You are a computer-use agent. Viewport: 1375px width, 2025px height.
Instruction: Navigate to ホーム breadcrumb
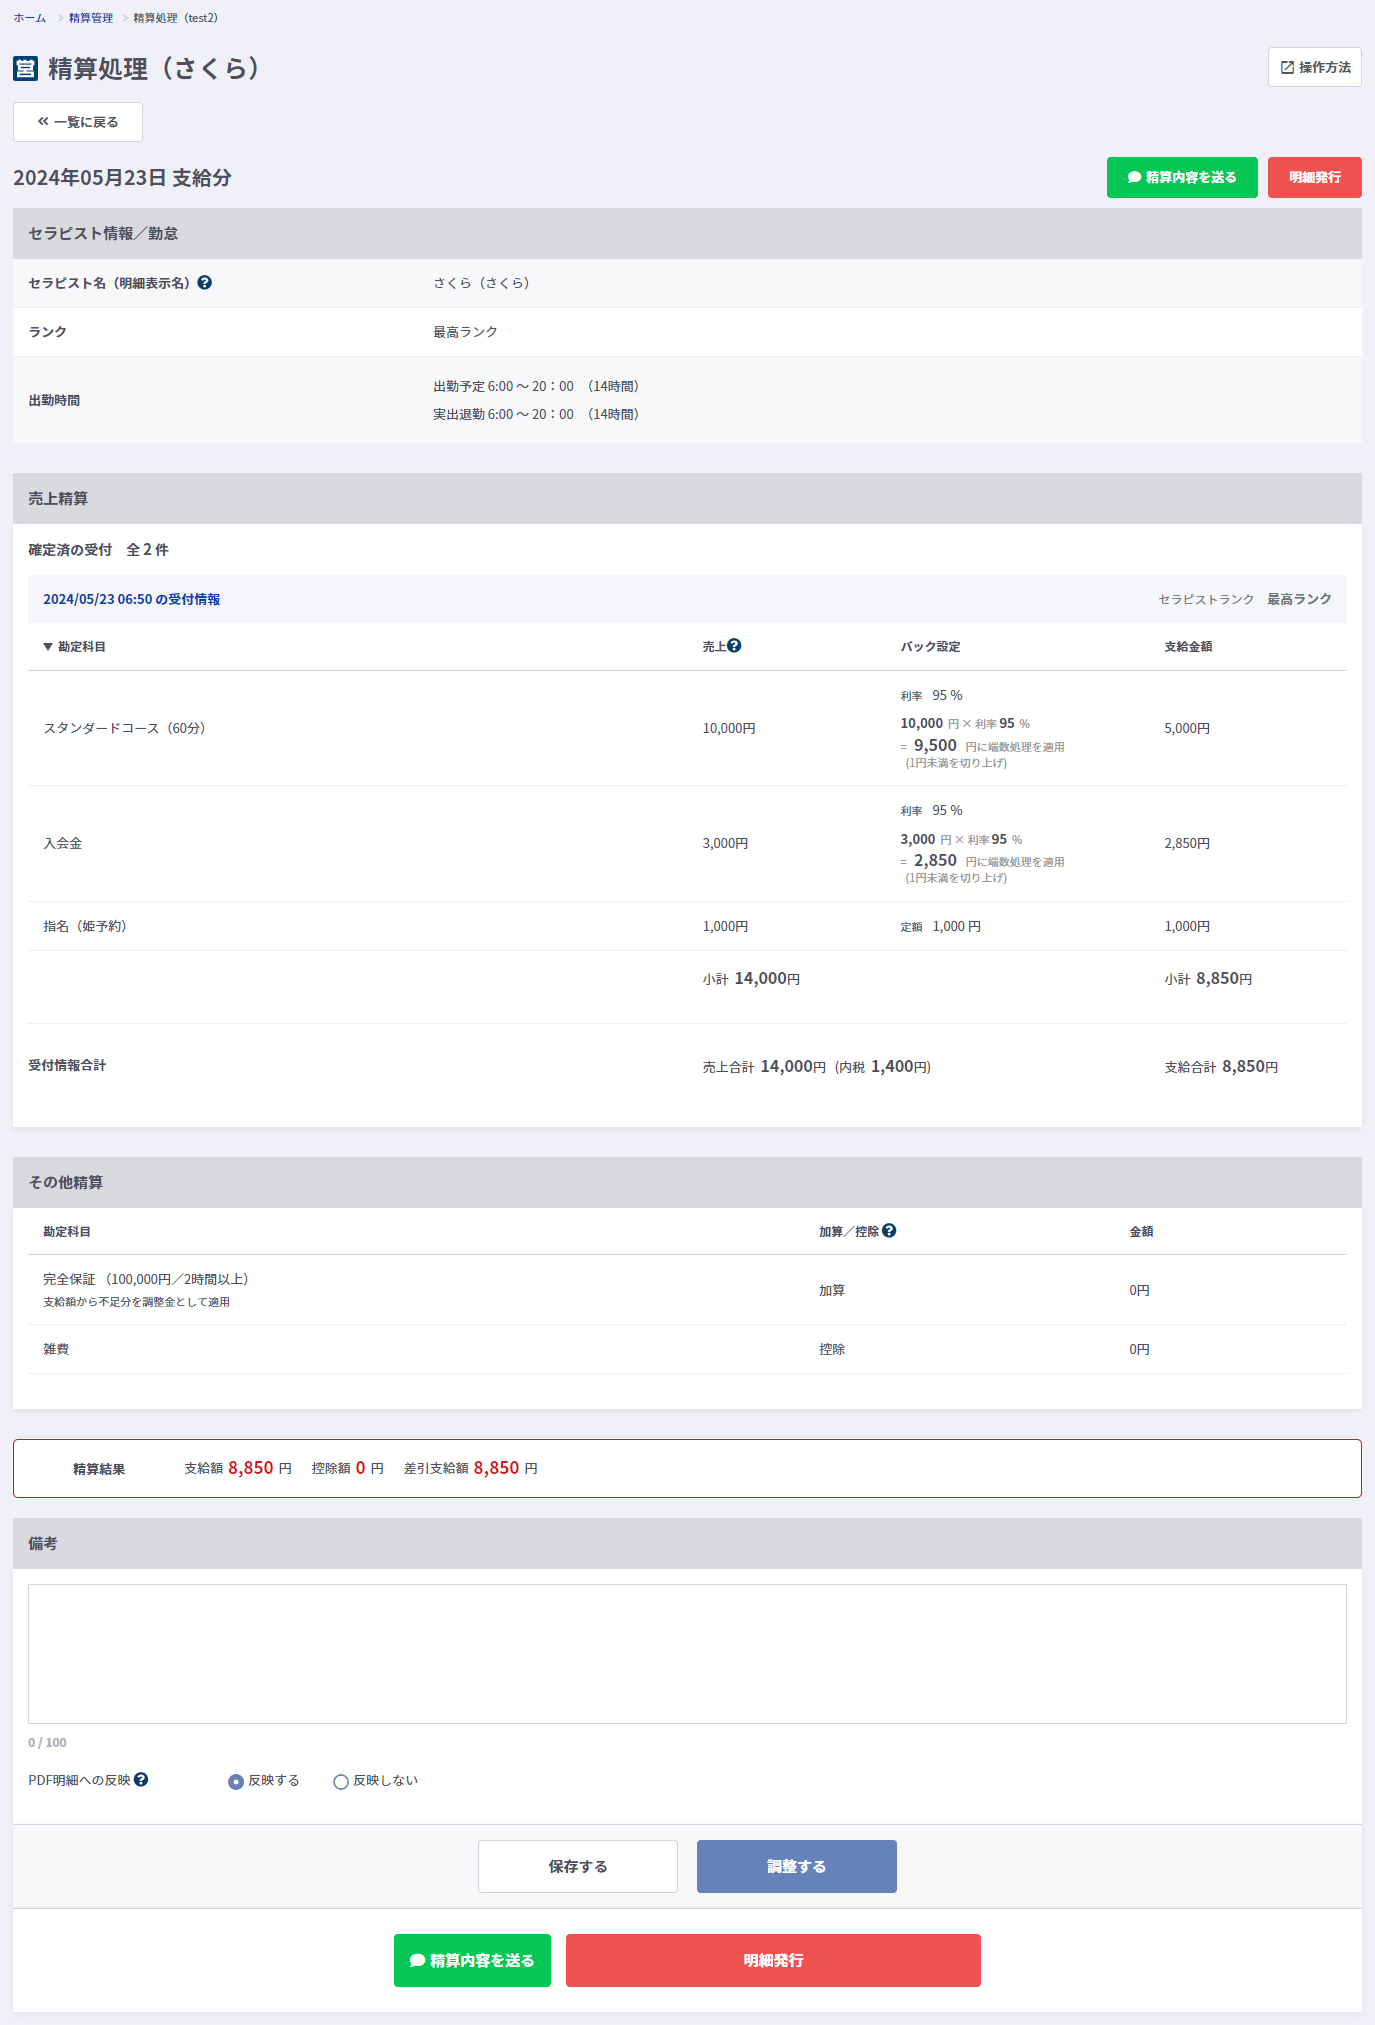(x=29, y=18)
